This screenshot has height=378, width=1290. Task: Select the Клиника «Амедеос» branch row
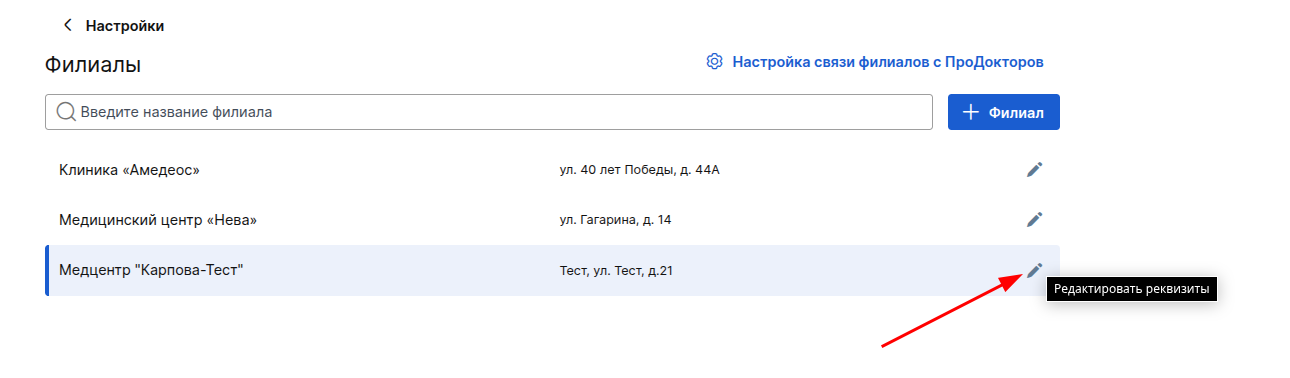tap(552, 170)
